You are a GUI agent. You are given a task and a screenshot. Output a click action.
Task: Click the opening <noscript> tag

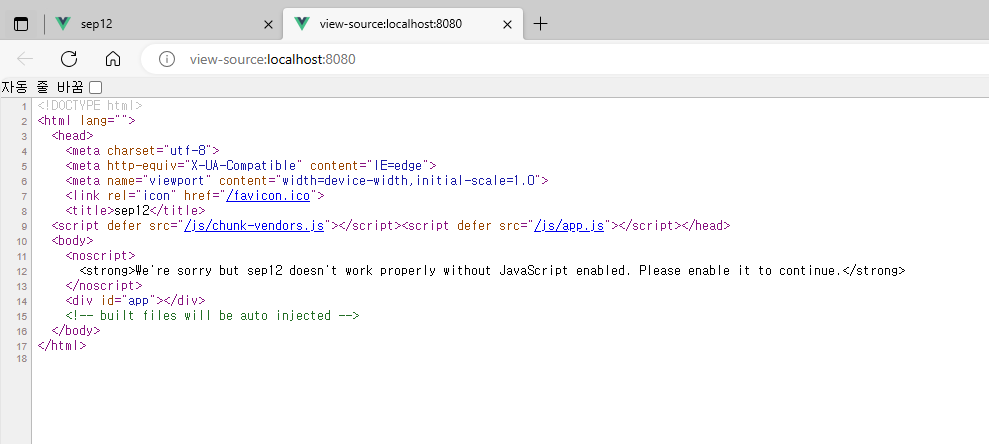100,255
